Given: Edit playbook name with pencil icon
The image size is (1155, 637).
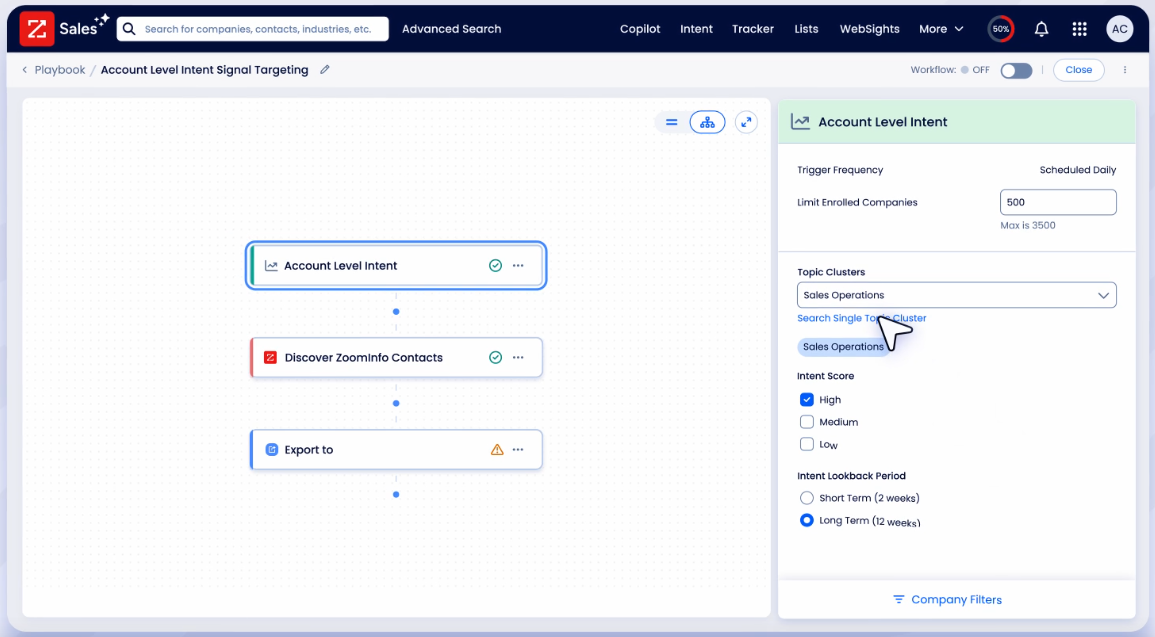Looking at the screenshot, I should pos(324,69).
